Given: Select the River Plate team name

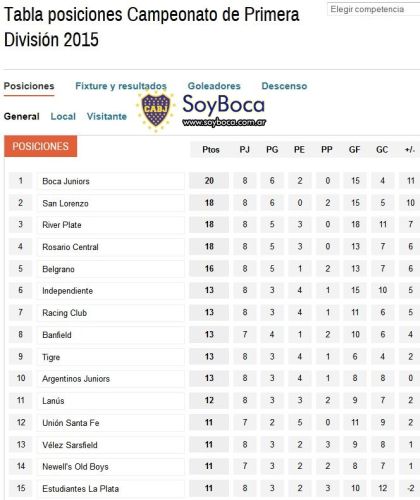Looking at the screenshot, I should 62,225.
